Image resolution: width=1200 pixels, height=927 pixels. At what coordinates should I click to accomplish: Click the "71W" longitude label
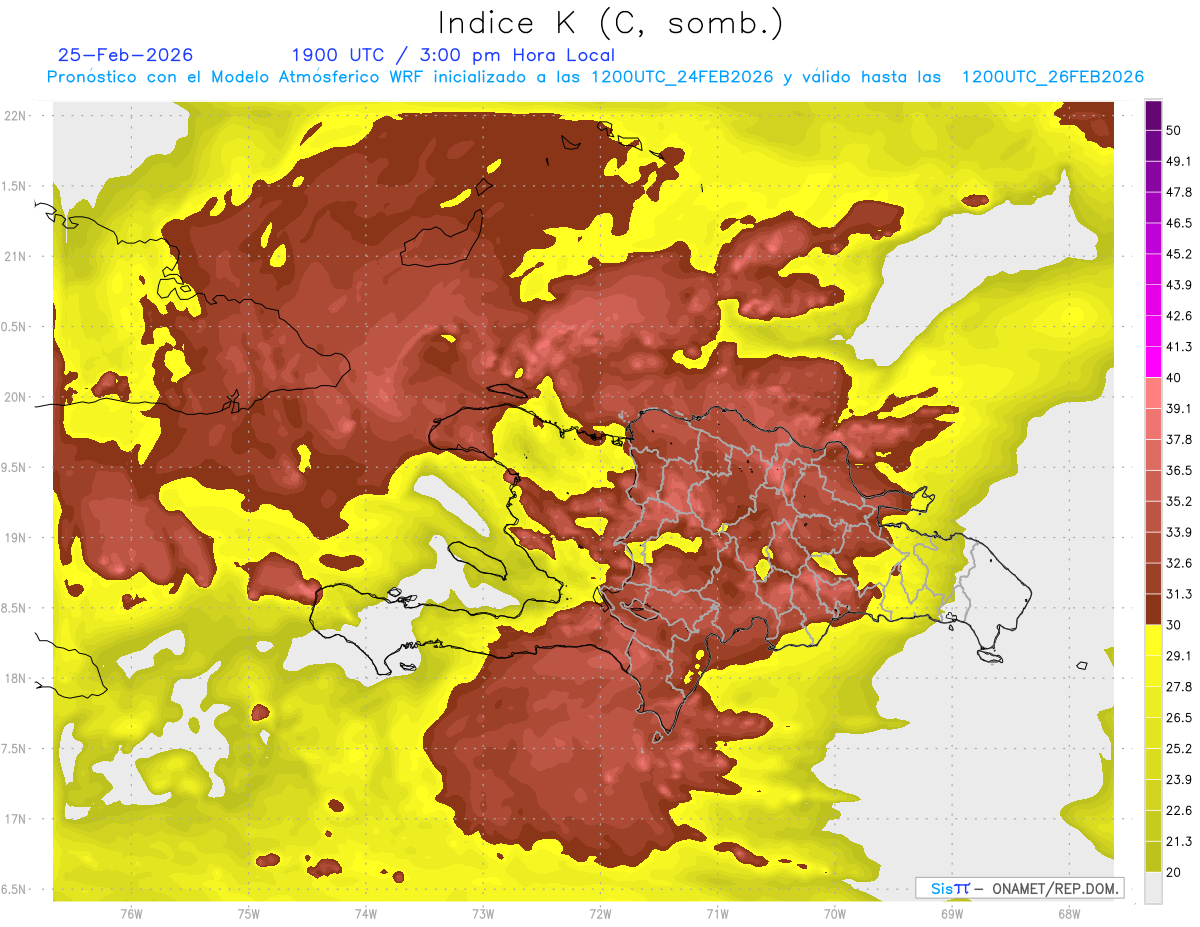click(717, 913)
